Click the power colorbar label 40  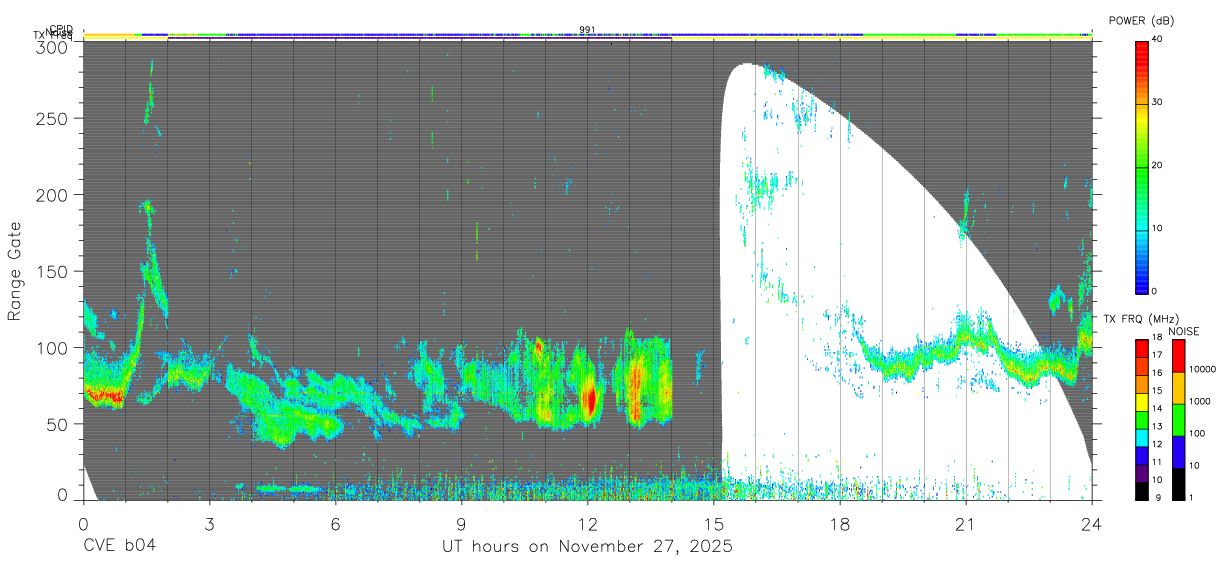click(1158, 38)
